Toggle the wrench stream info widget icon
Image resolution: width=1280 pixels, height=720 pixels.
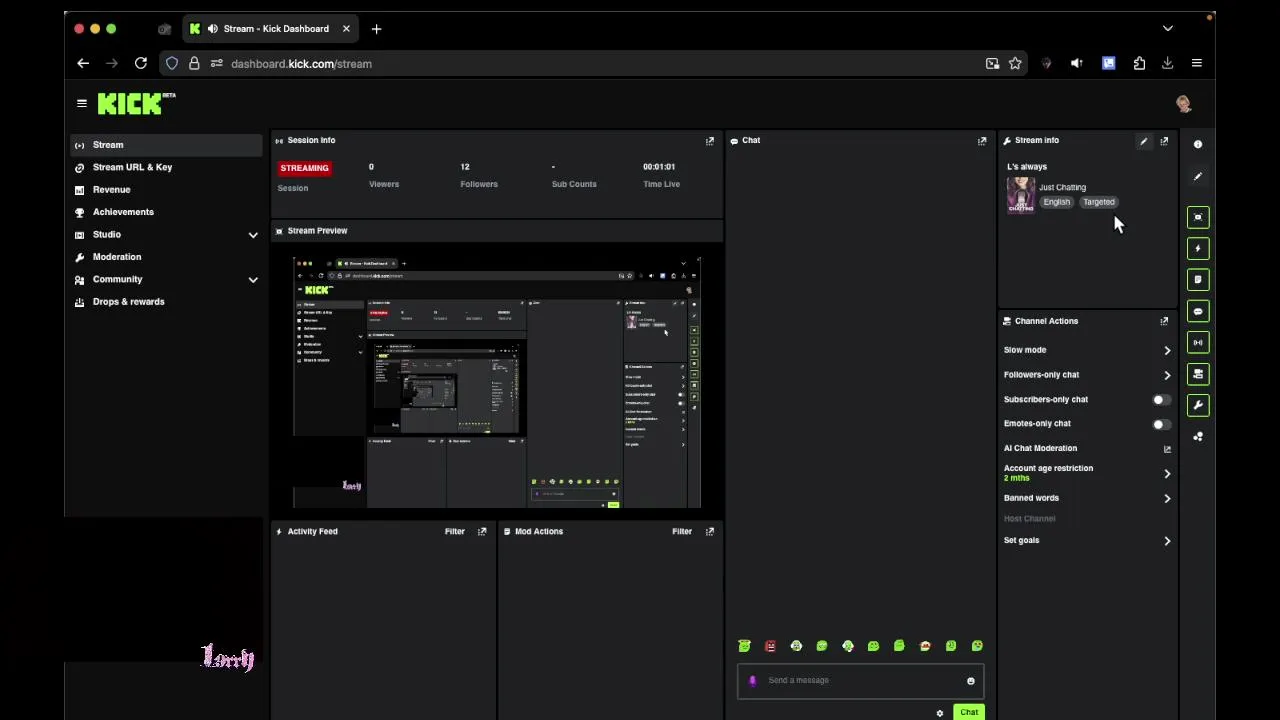pos(1198,405)
